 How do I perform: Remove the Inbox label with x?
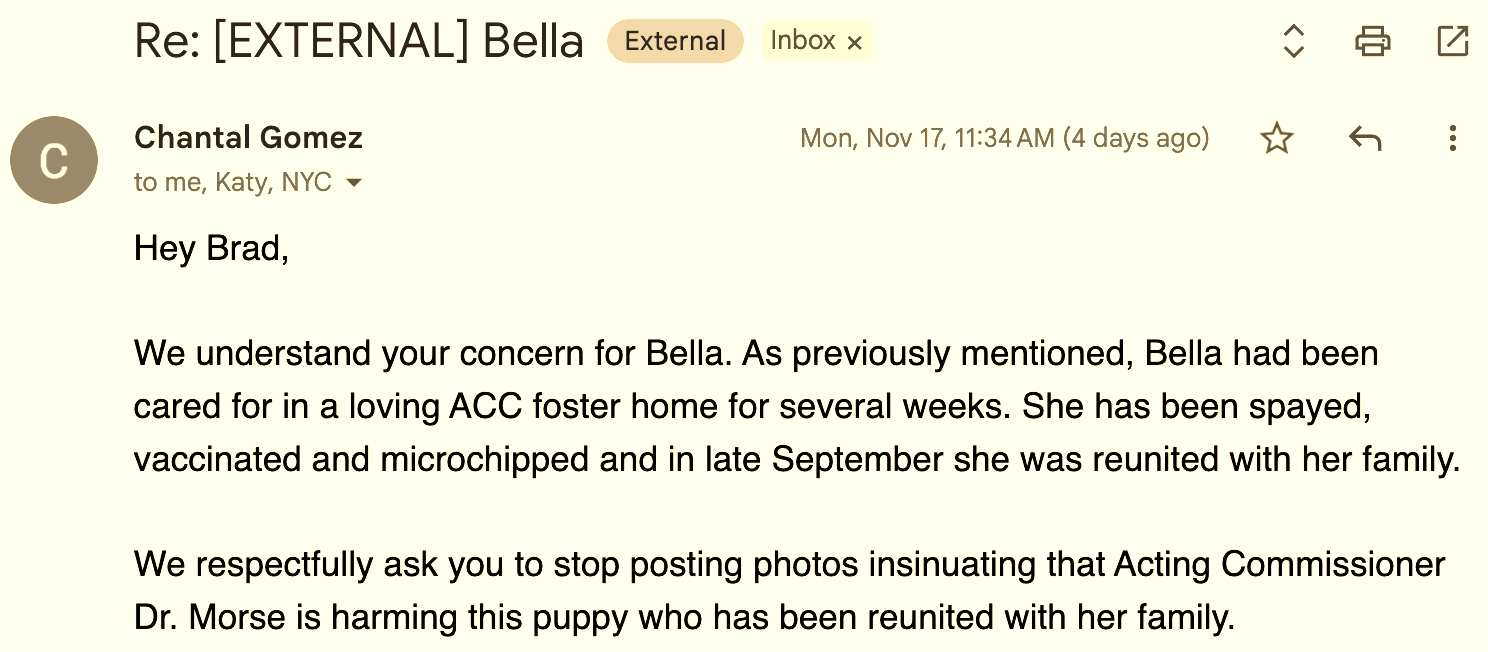[854, 42]
